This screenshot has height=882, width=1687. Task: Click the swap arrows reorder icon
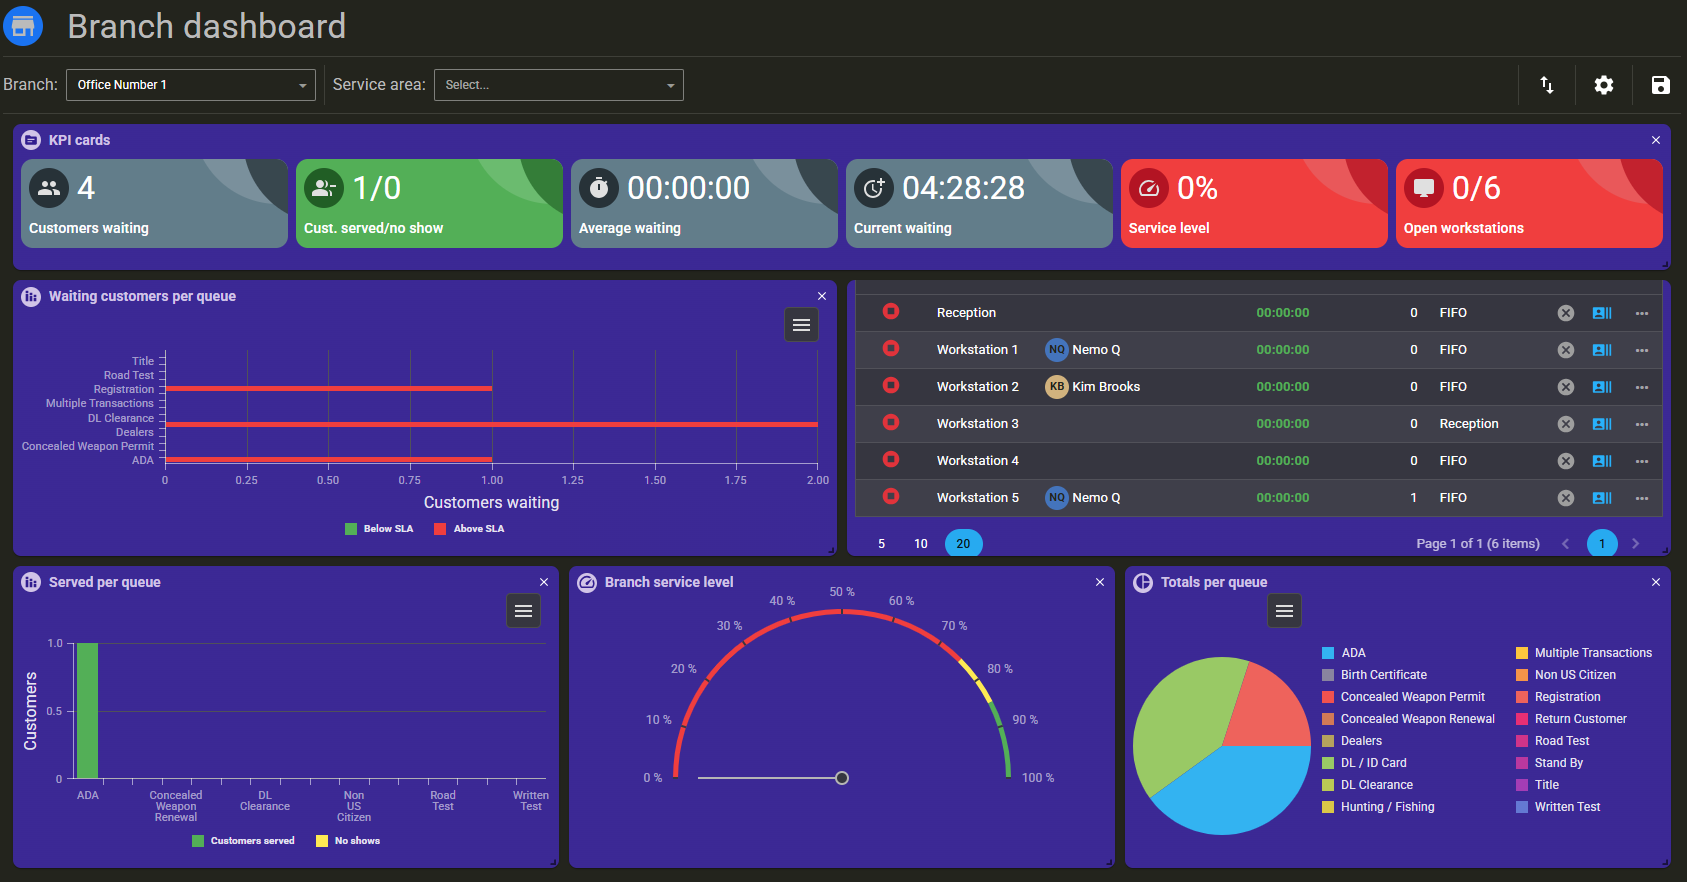pyautogui.click(x=1547, y=85)
